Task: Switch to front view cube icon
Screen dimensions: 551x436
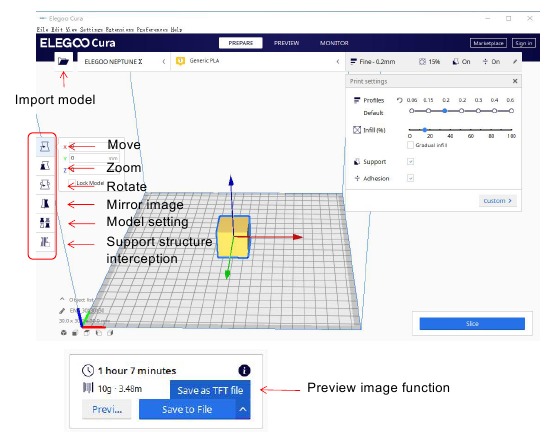Action: 75,333
